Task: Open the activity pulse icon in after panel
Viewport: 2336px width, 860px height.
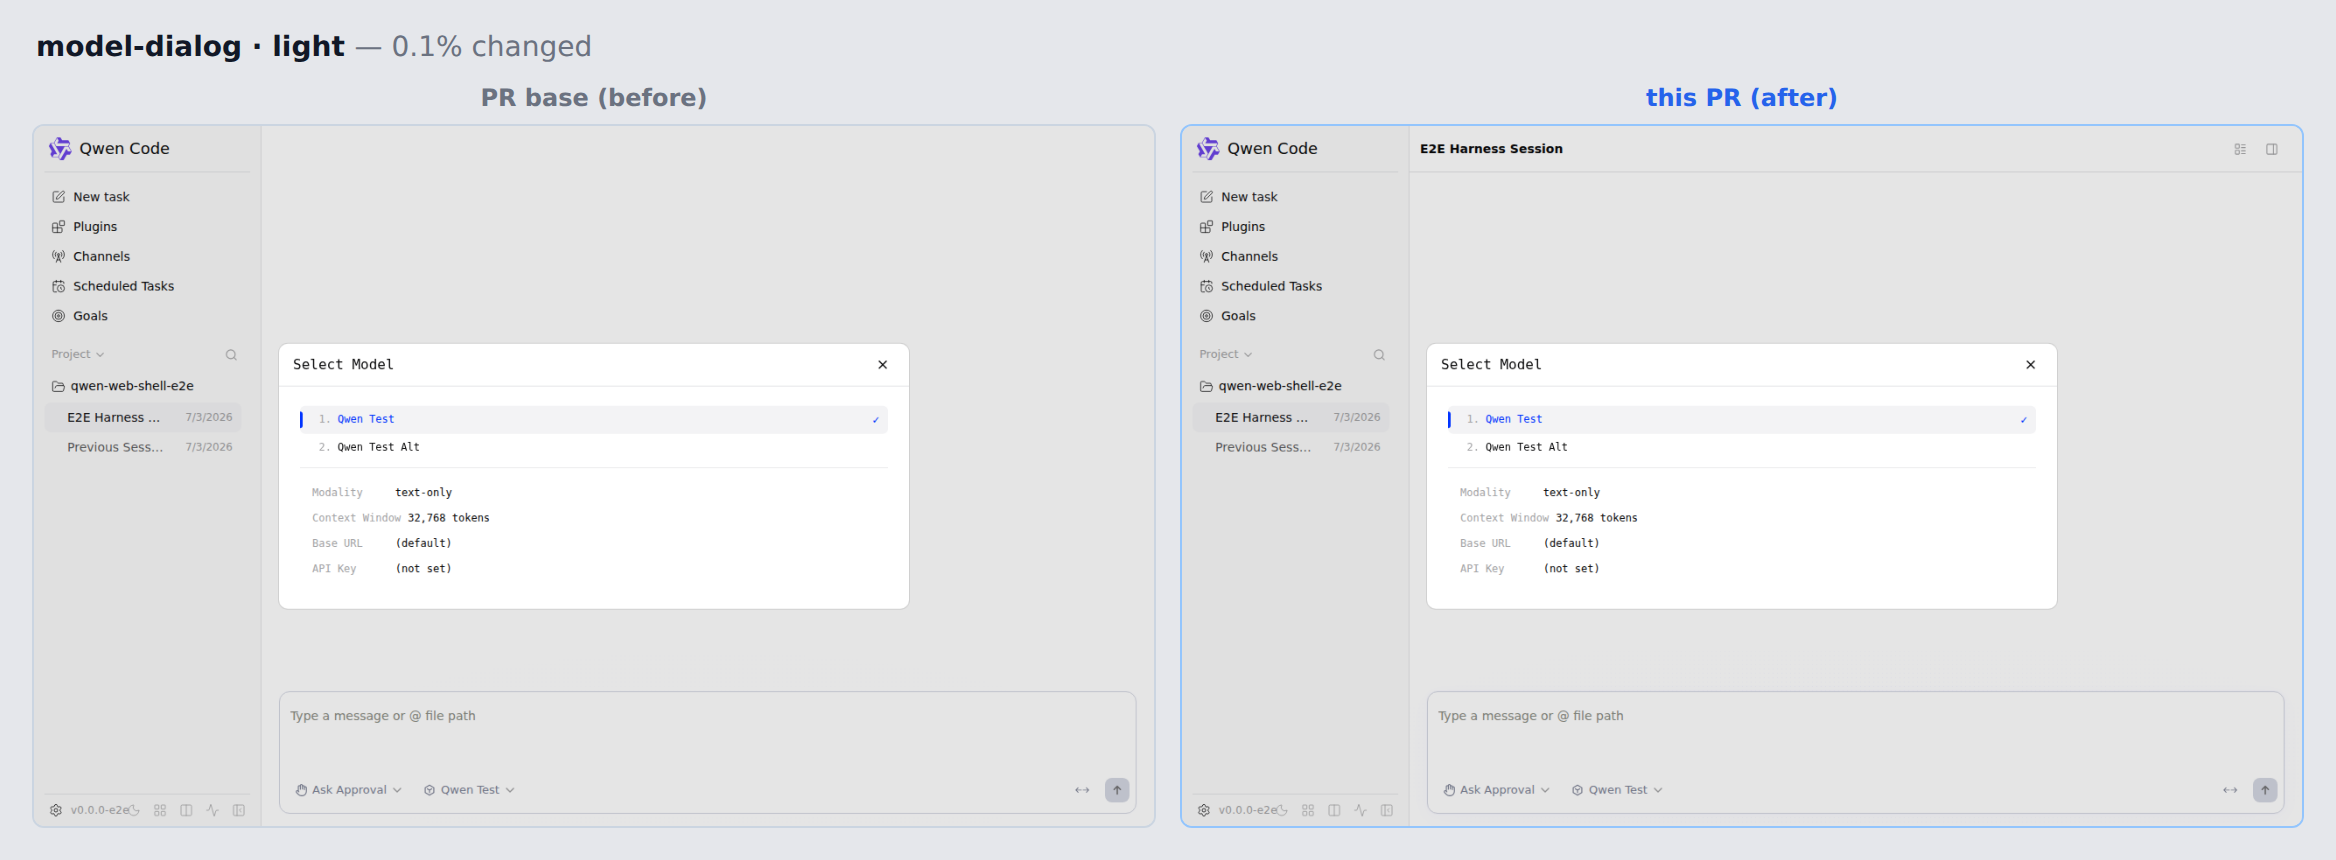Action: coord(1360,810)
